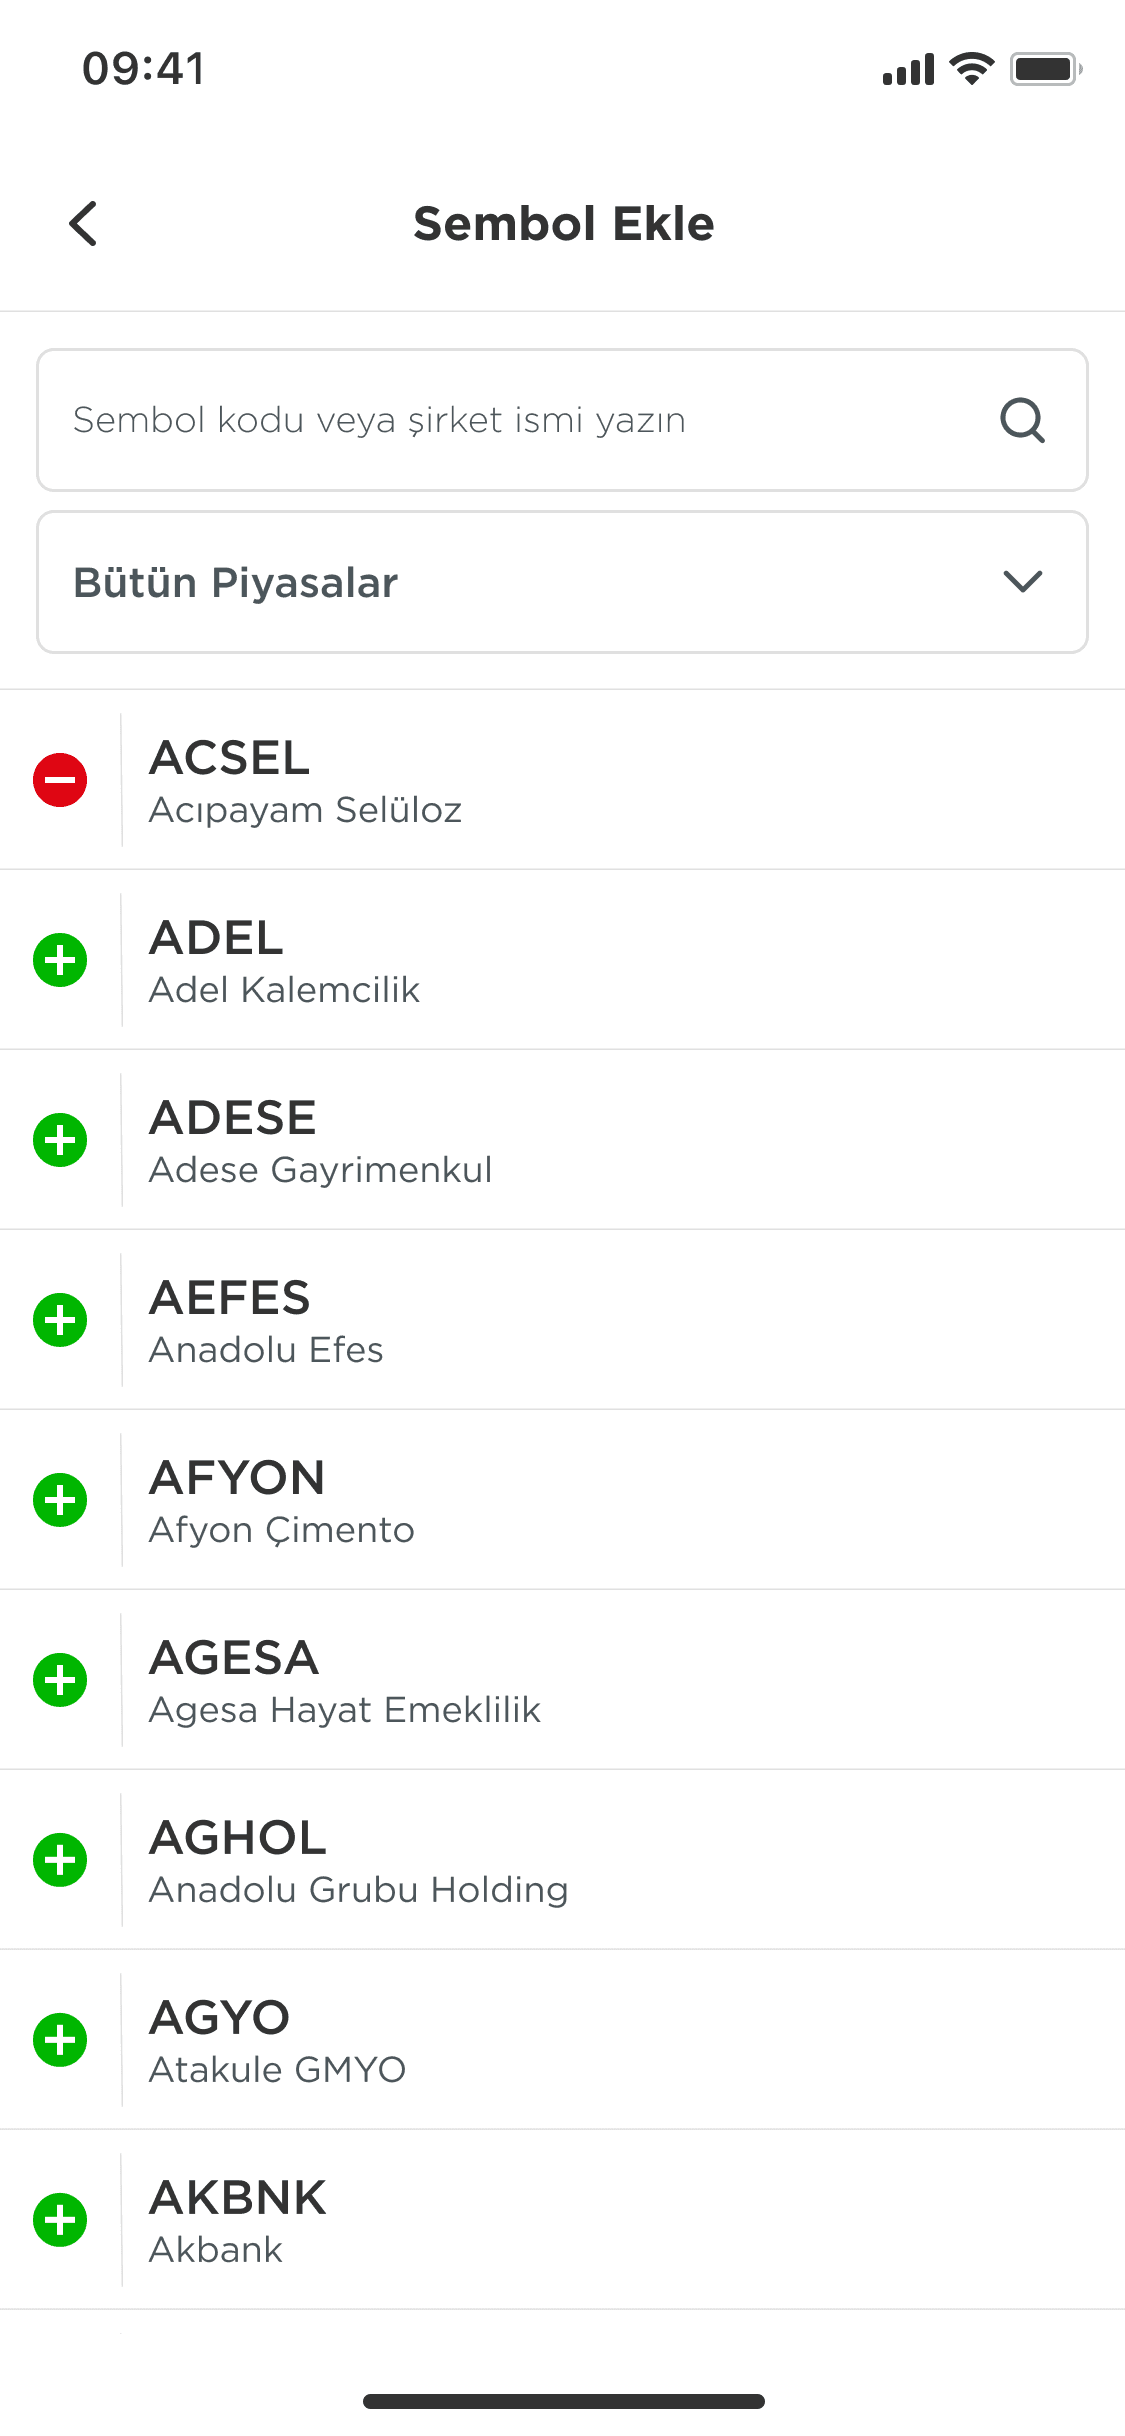Viewport: 1125px width, 2436px height.
Task: Open the Akbank entry
Action: click(x=562, y=2220)
